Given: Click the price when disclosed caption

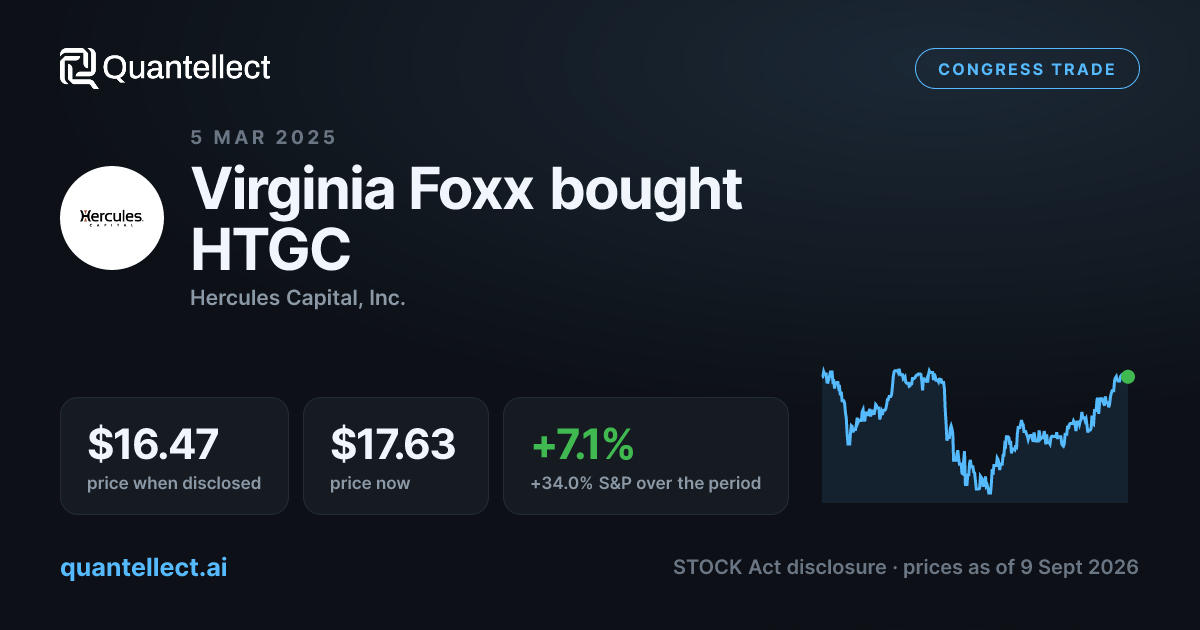Looking at the screenshot, I should pyautogui.click(x=174, y=483).
